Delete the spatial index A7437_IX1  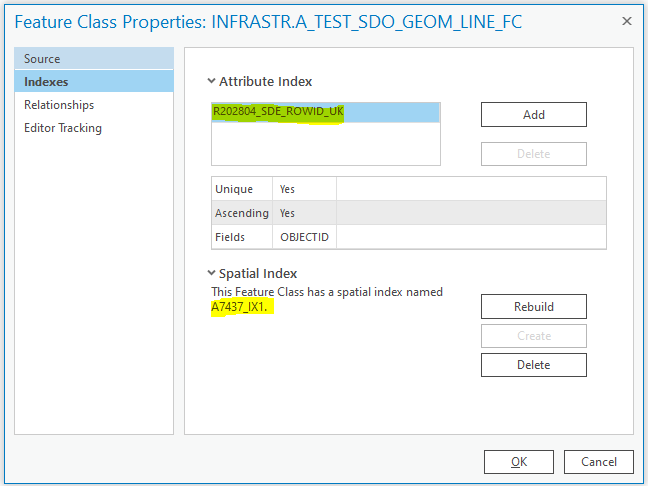pyautogui.click(x=533, y=365)
